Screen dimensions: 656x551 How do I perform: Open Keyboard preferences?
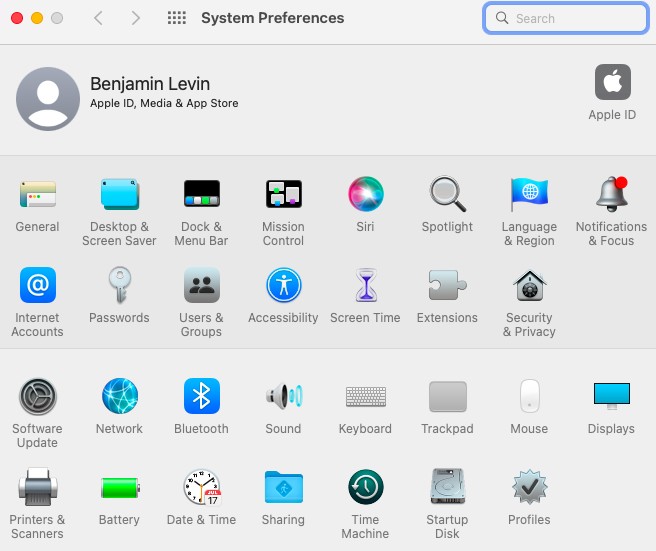(366, 396)
